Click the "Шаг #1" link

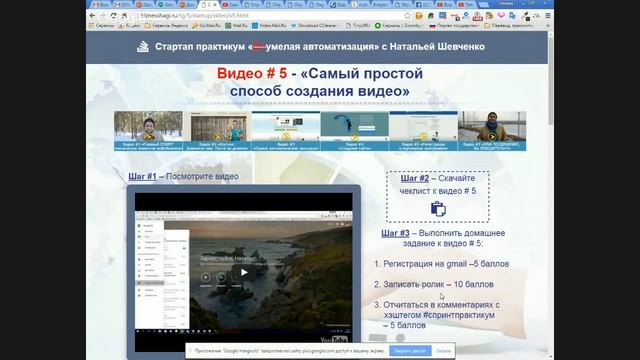click(x=142, y=176)
